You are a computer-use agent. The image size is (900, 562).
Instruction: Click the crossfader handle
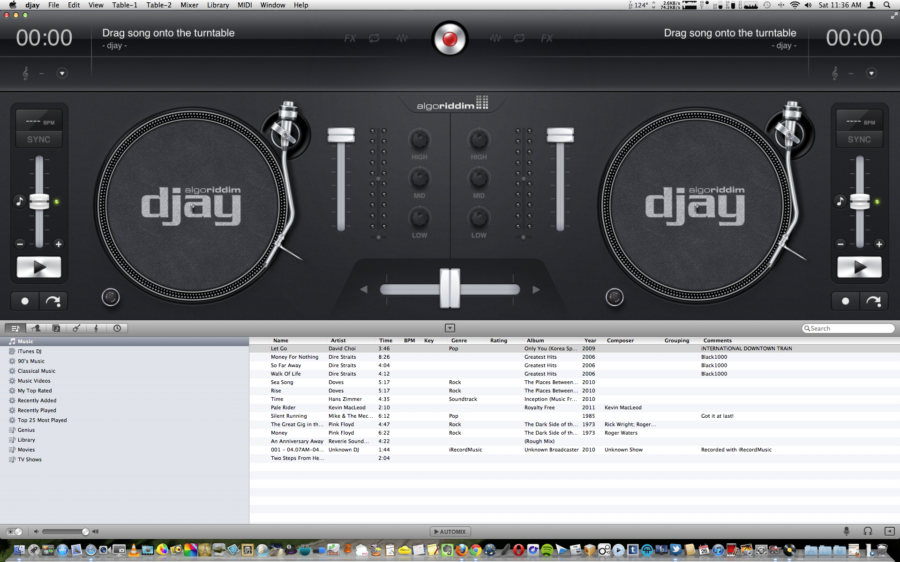pyautogui.click(x=450, y=289)
